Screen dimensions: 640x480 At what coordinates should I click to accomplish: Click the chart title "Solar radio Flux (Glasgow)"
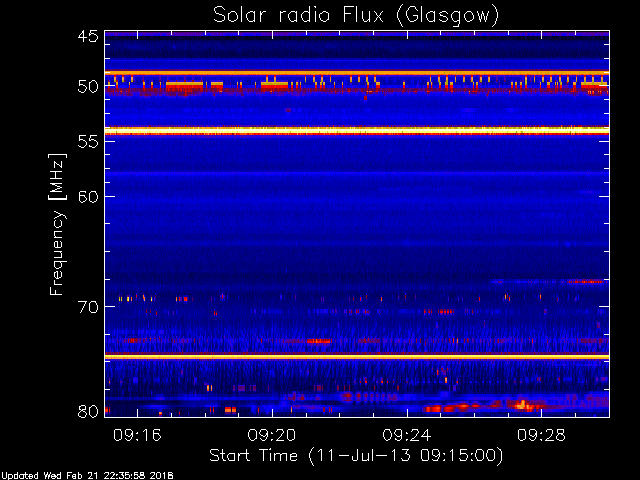(356, 16)
